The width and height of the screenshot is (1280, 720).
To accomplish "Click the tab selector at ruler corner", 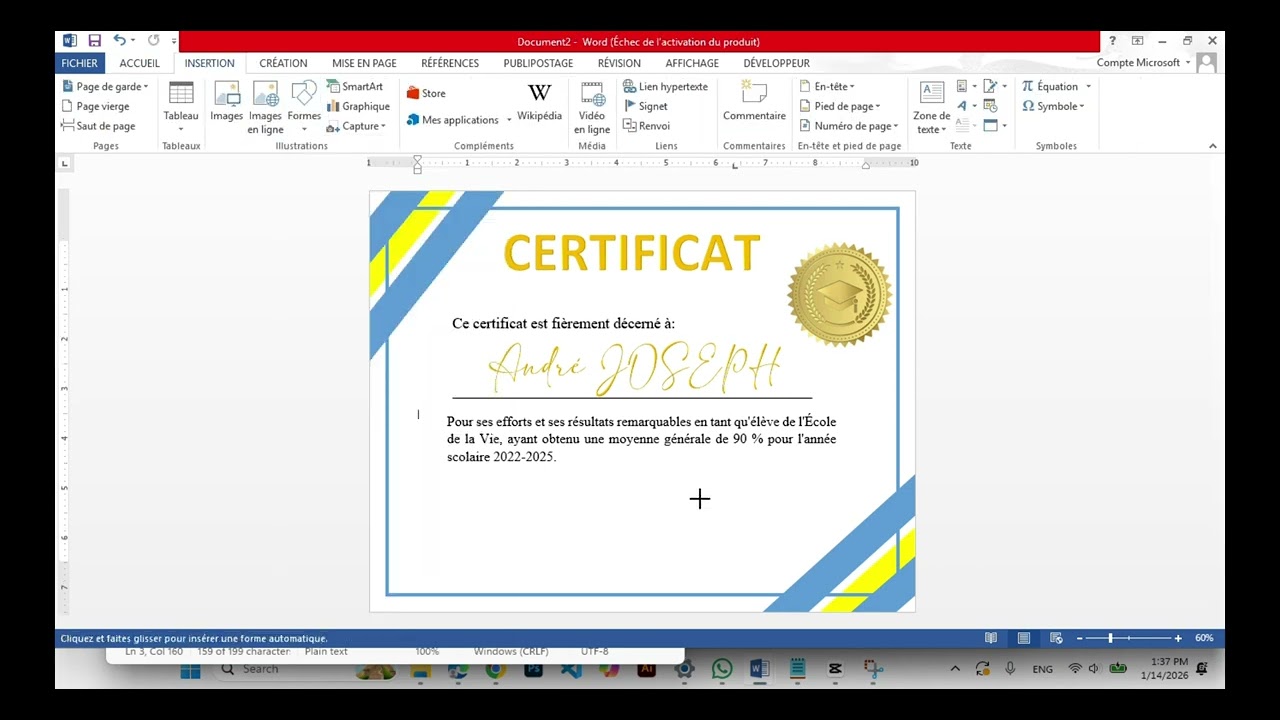I will click(x=65, y=163).
